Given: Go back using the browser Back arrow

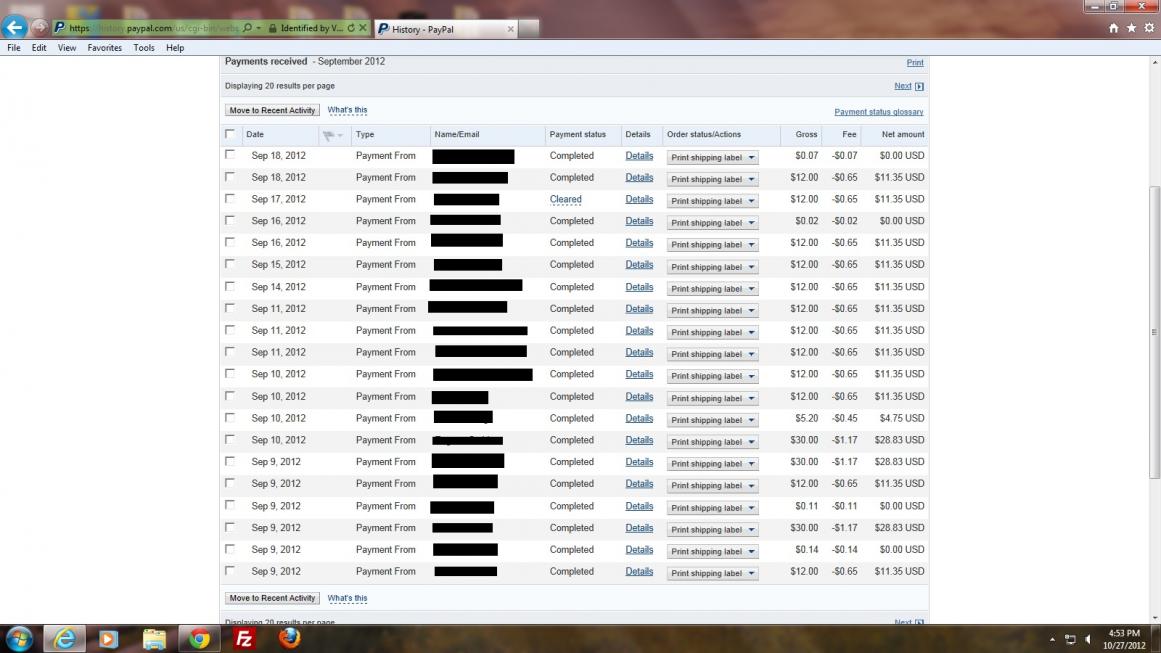Looking at the screenshot, I should pos(14,27).
